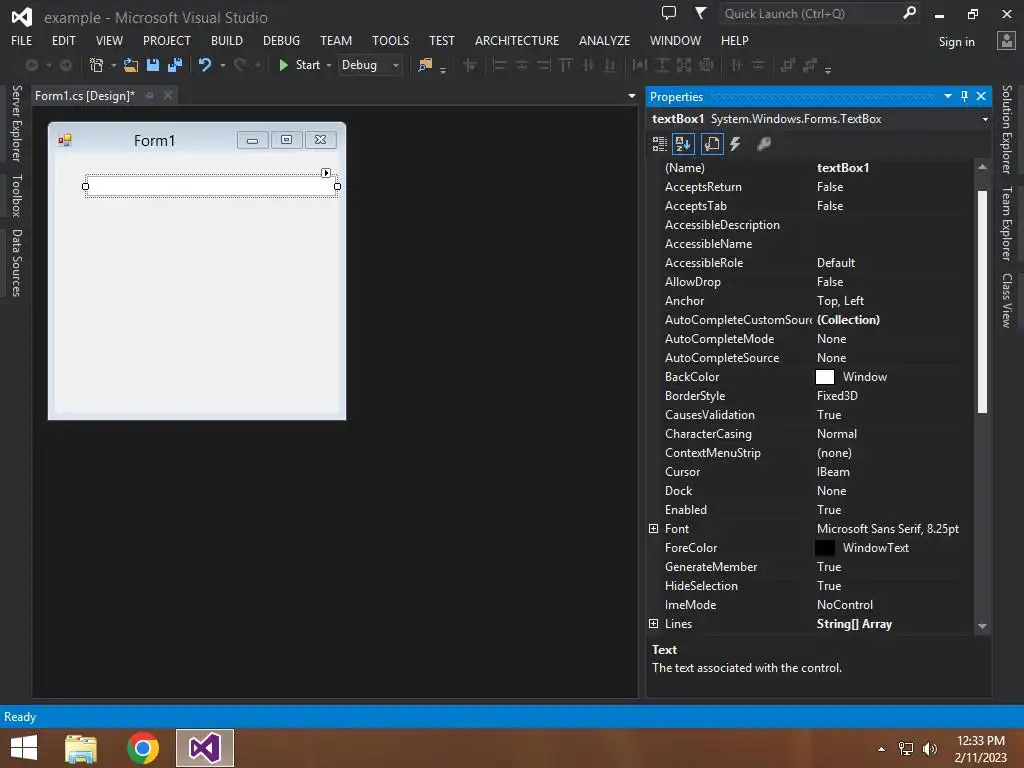Click the notifications filter funnel icon
The image size is (1024, 768).
[700, 13]
